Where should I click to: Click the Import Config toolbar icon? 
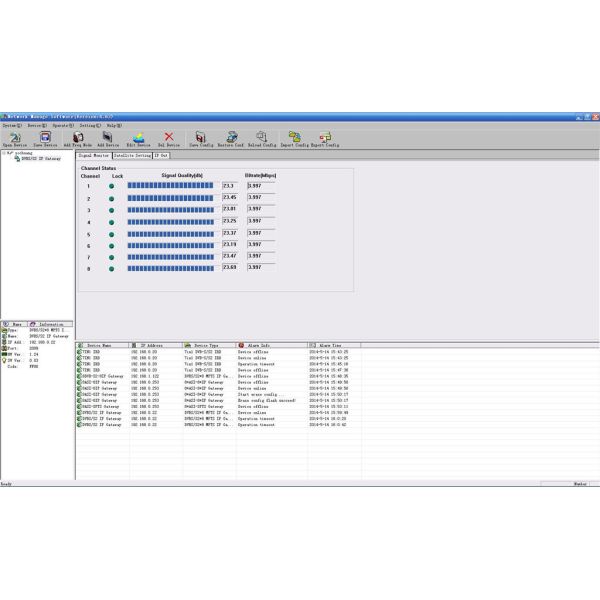[x=294, y=138]
